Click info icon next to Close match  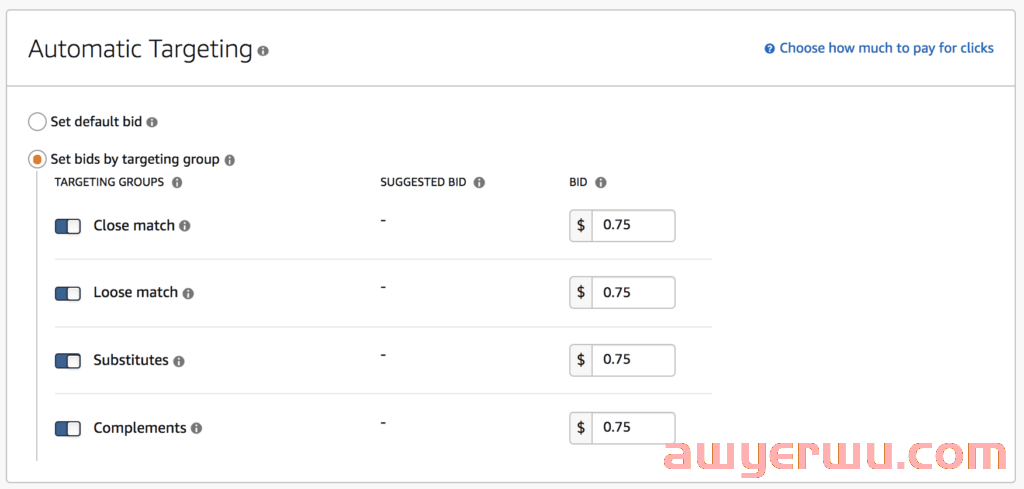[x=185, y=226]
